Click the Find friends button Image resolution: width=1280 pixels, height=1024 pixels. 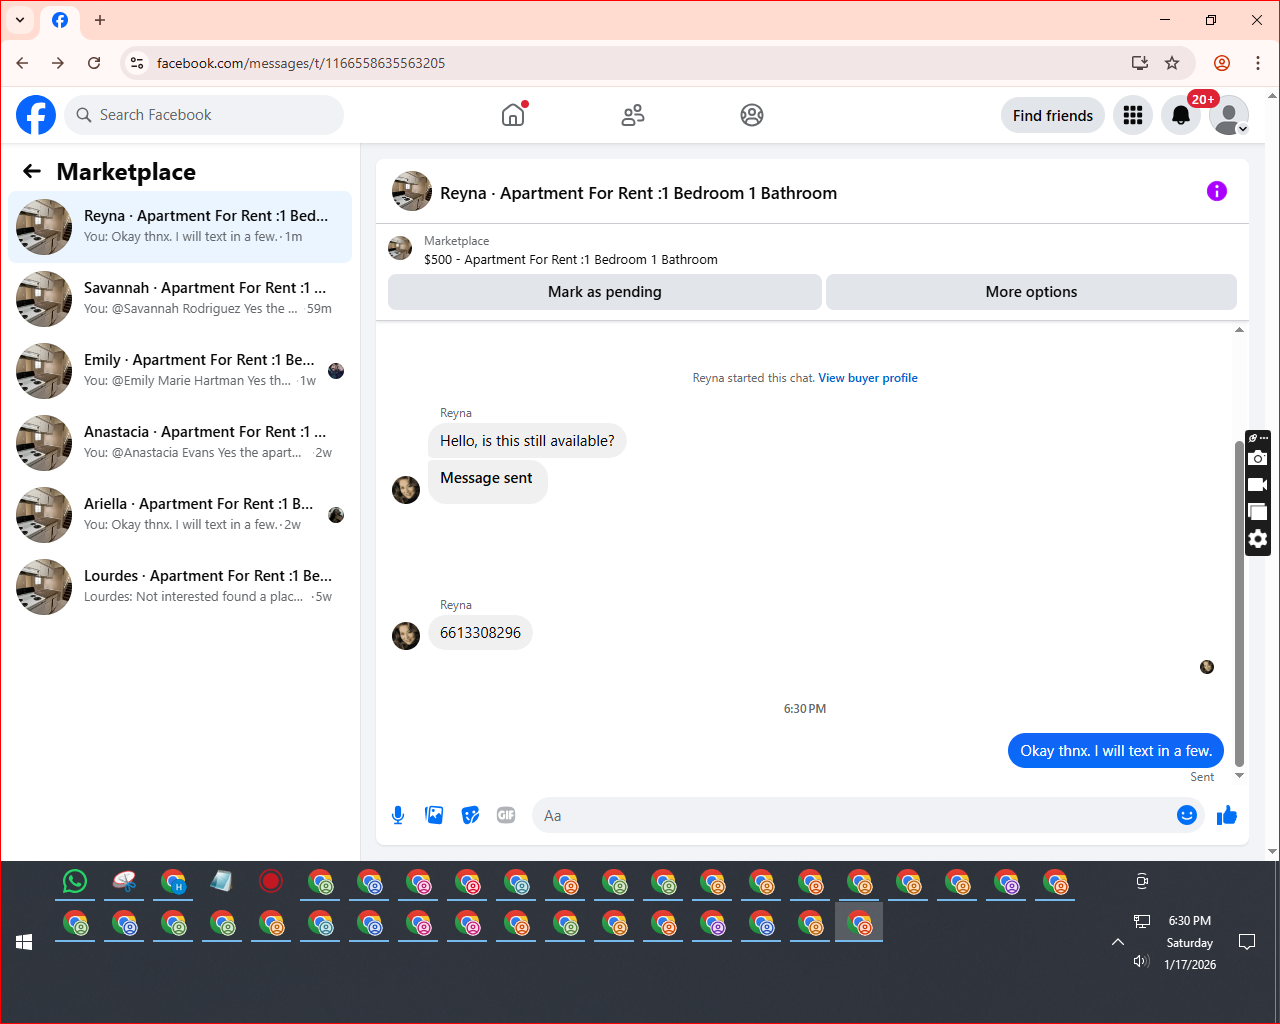pos(1053,115)
